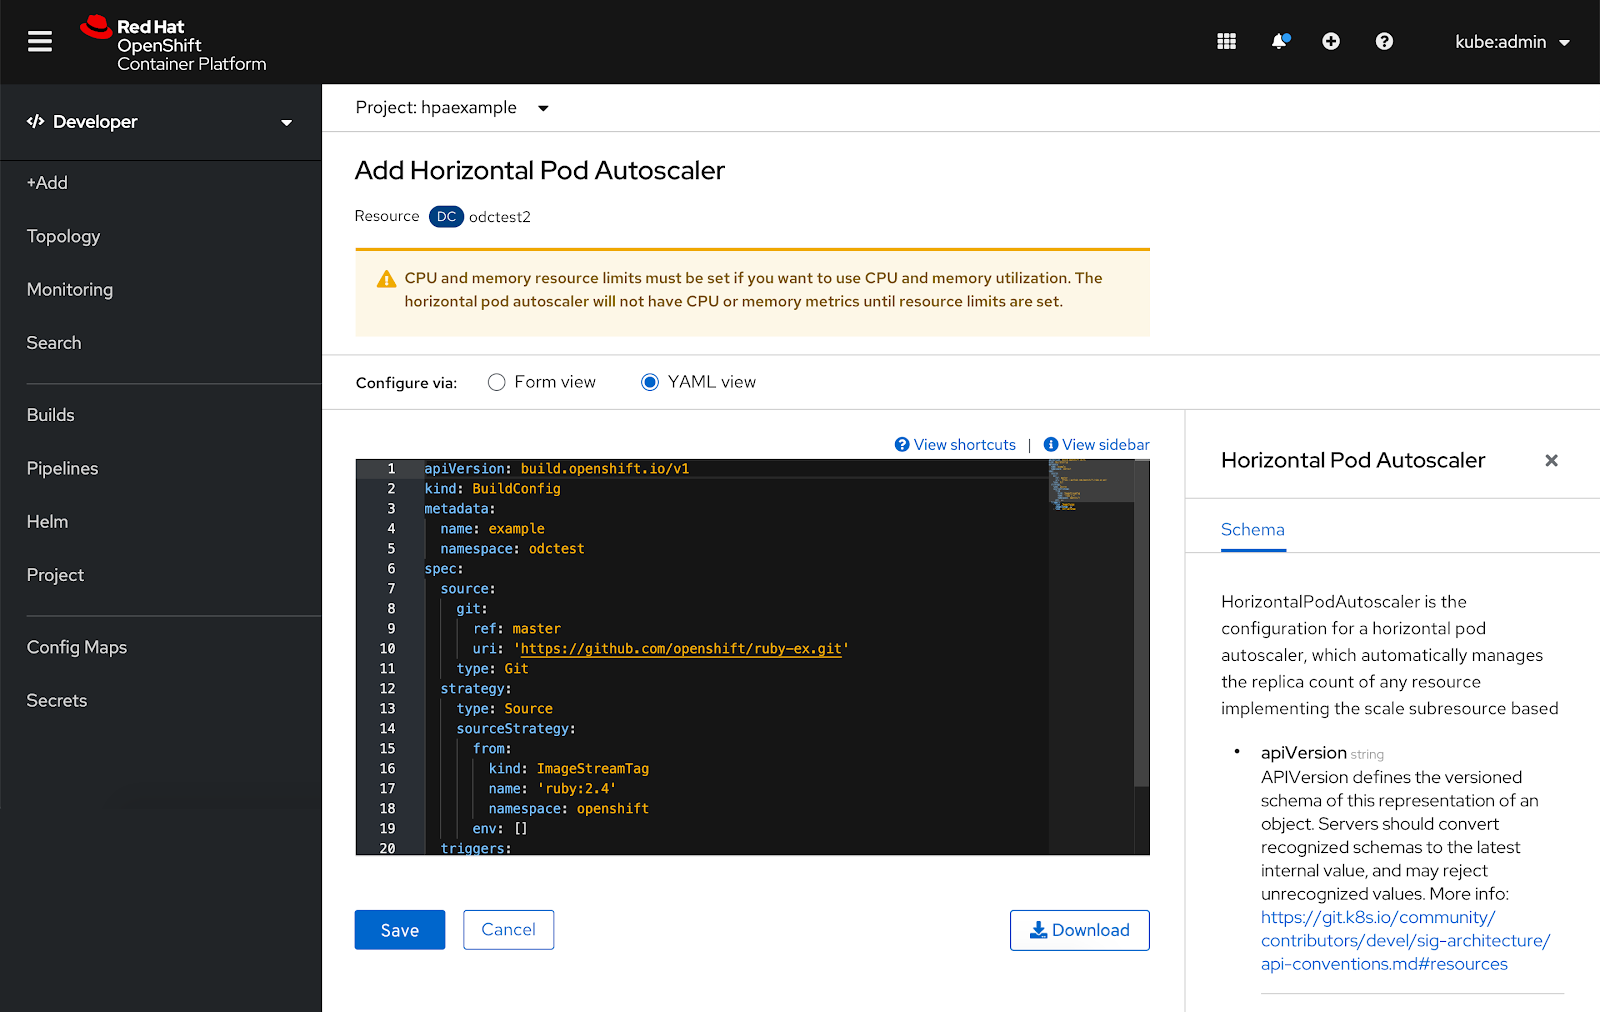
Task: Open Pipelines in the sidebar
Action: tap(62, 468)
